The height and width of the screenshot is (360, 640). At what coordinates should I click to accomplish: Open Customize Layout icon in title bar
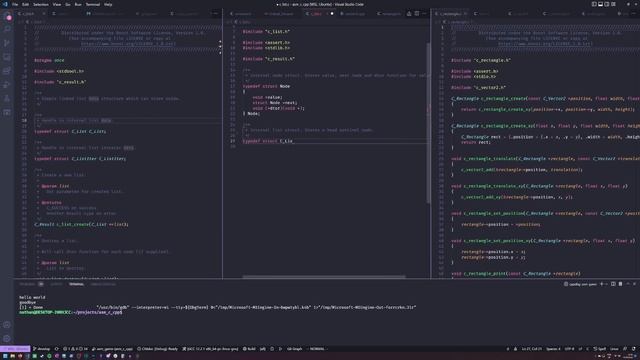[x=613, y=4]
